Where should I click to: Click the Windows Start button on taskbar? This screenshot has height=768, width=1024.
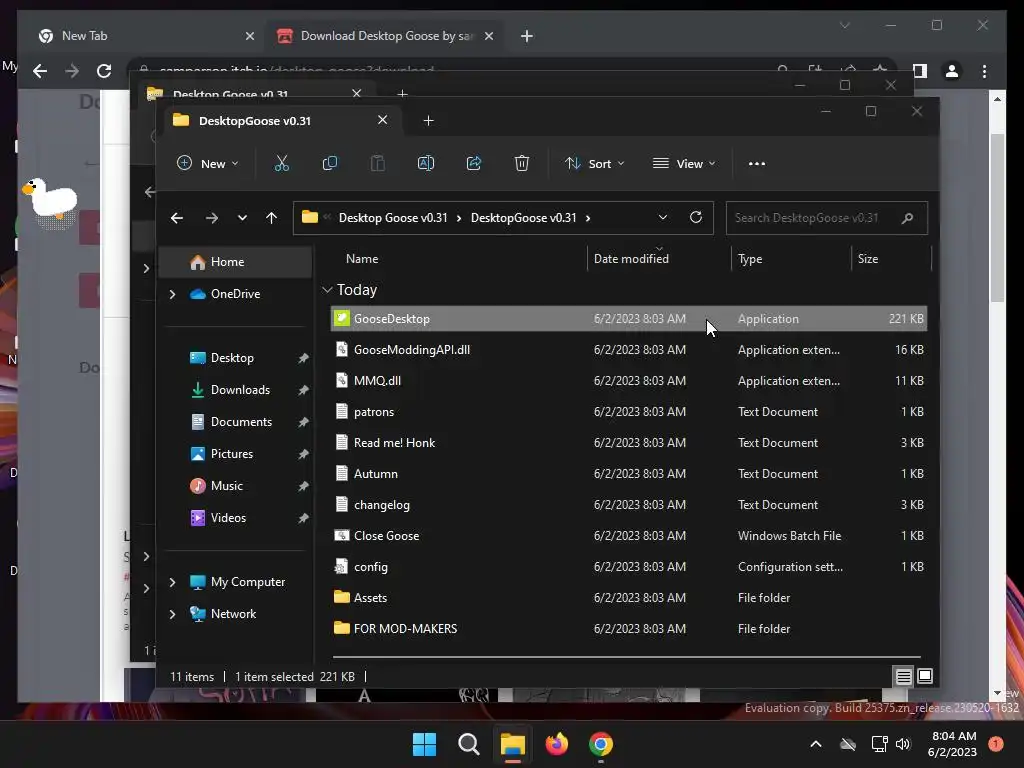(x=424, y=744)
